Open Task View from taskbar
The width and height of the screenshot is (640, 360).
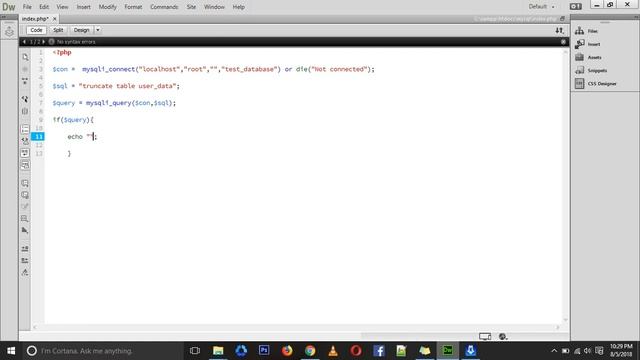coord(195,351)
